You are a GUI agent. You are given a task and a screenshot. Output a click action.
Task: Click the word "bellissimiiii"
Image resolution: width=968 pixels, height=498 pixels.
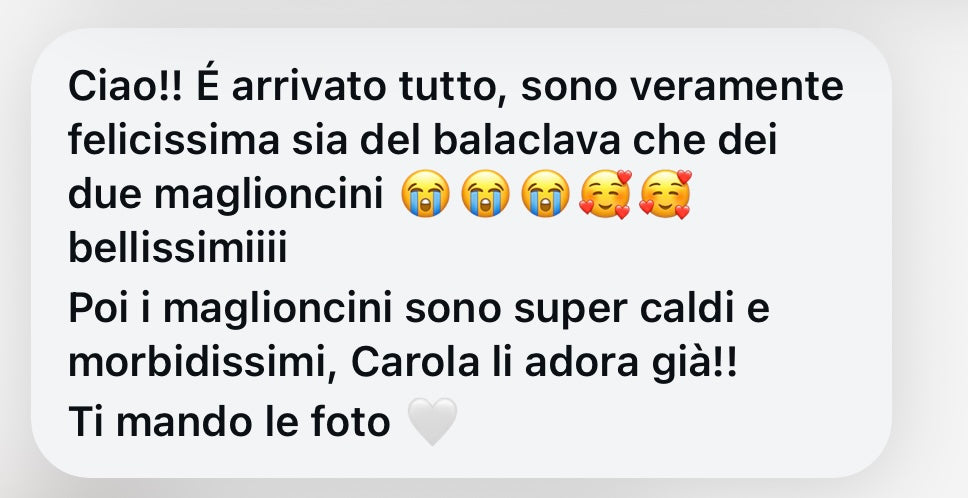pyautogui.click(x=178, y=249)
